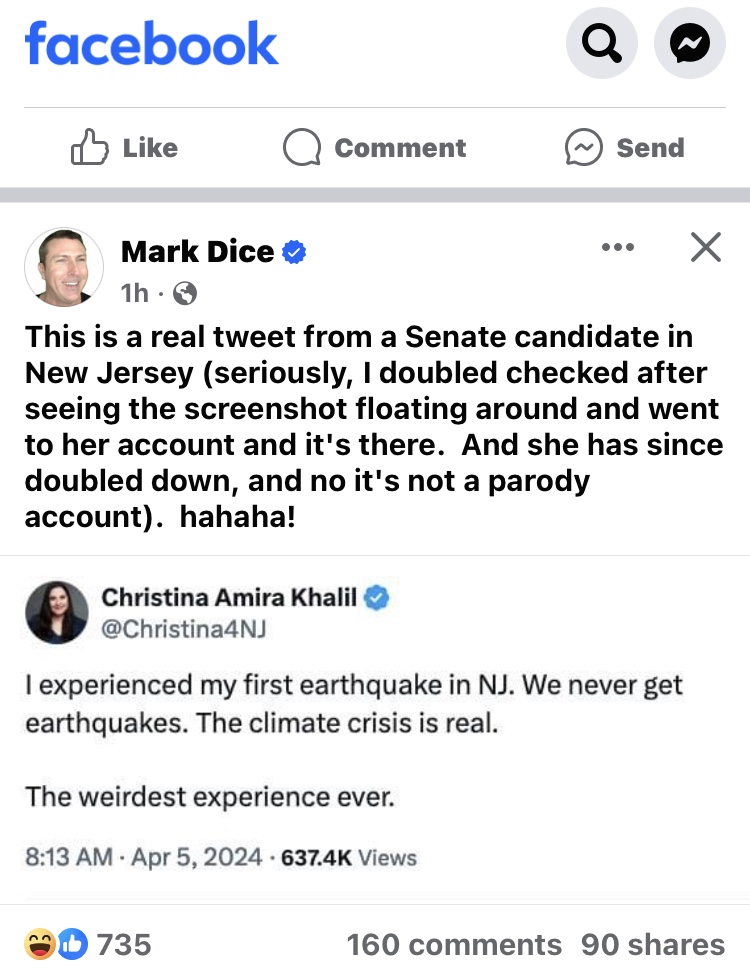
Task: Click the haha and like reaction icons
Action: coord(56,943)
